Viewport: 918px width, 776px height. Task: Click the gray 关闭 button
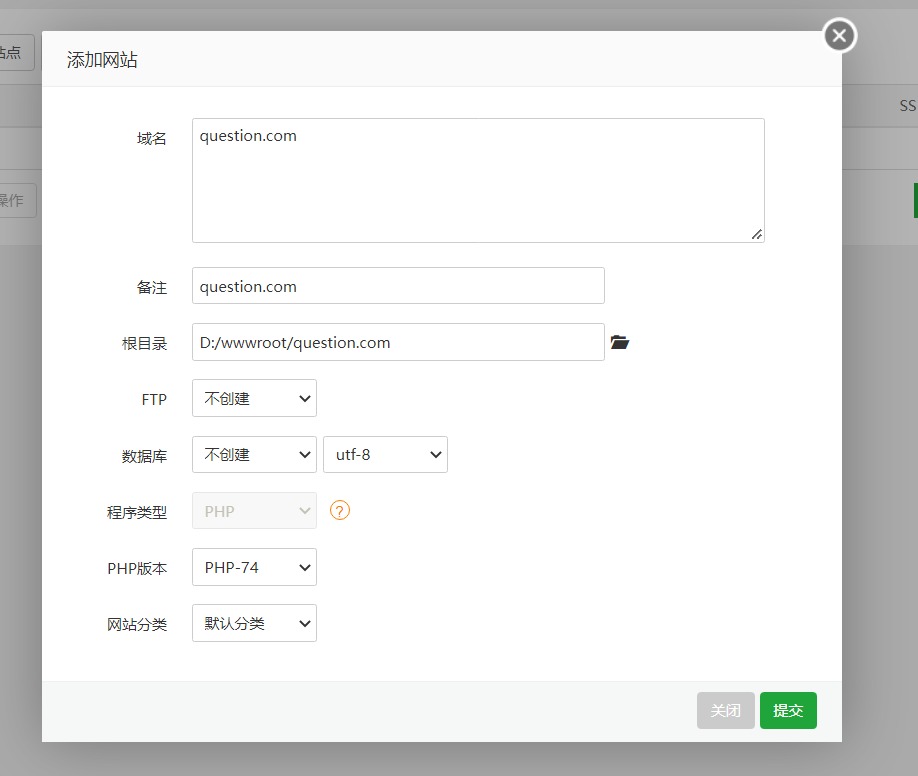(x=725, y=710)
